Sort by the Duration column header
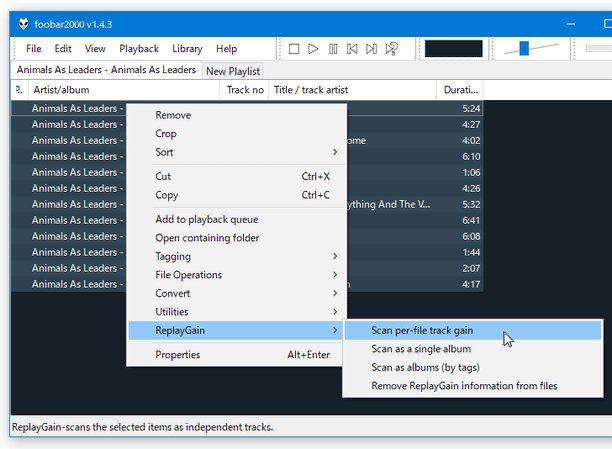612x449 pixels. pyautogui.click(x=460, y=90)
